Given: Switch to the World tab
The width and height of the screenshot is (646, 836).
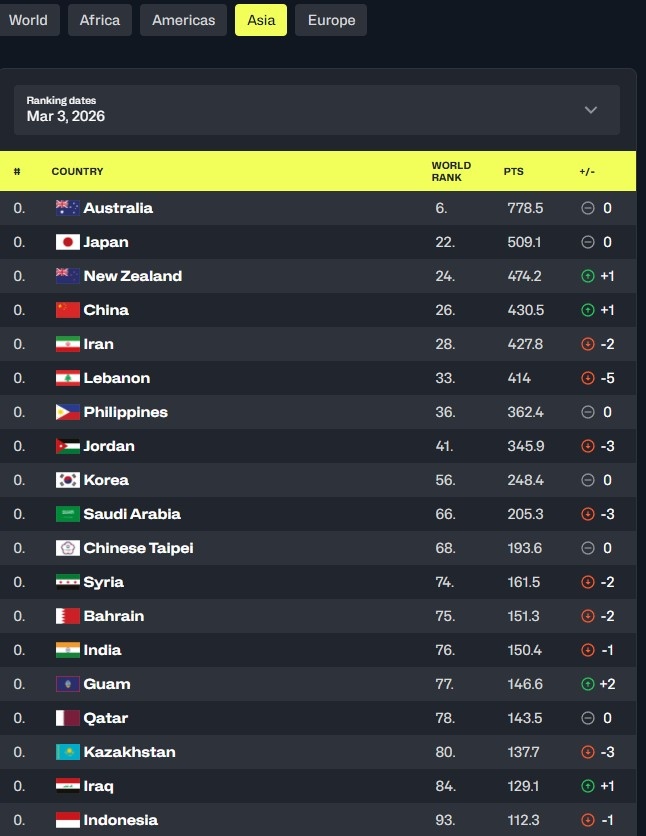Looking at the screenshot, I should (x=28, y=20).
